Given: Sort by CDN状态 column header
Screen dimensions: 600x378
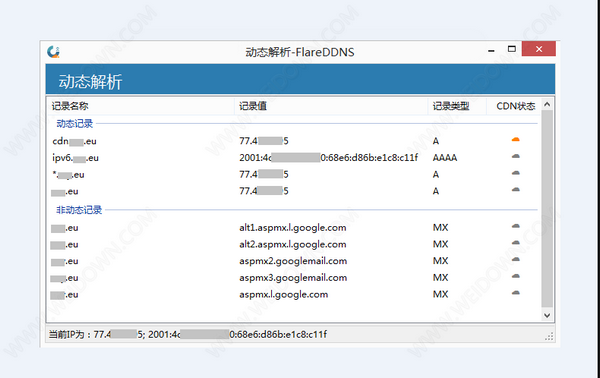Looking at the screenshot, I should tap(515, 106).
